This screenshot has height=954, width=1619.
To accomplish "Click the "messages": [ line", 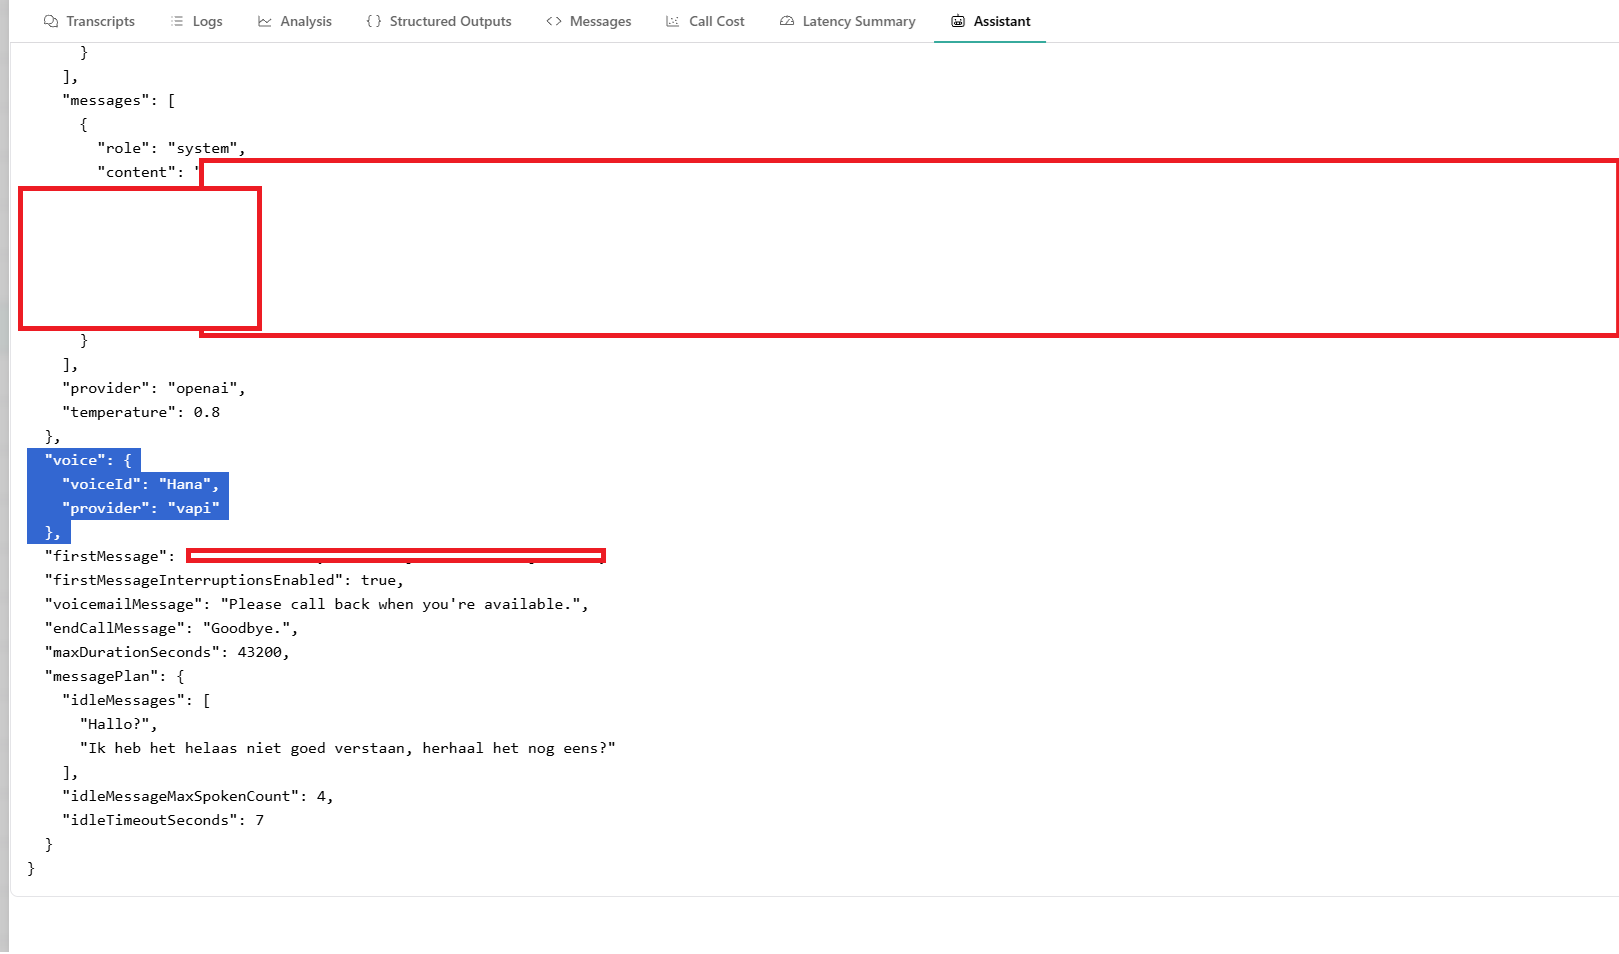I will click(x=118, y=100).
